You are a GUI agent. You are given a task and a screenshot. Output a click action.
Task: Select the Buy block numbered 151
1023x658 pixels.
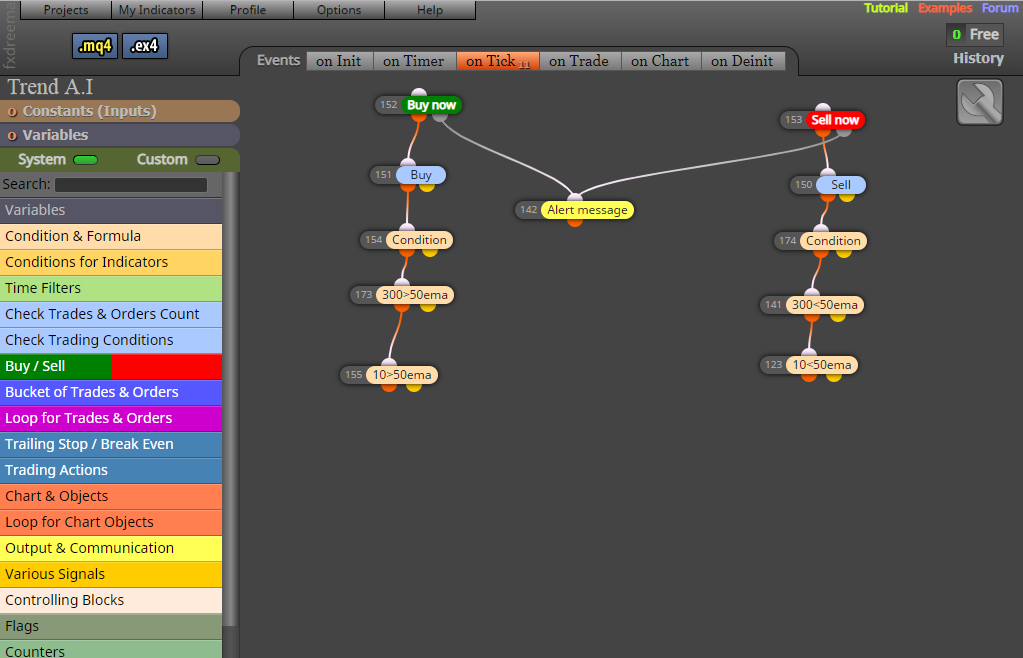[x=421, y=175]
